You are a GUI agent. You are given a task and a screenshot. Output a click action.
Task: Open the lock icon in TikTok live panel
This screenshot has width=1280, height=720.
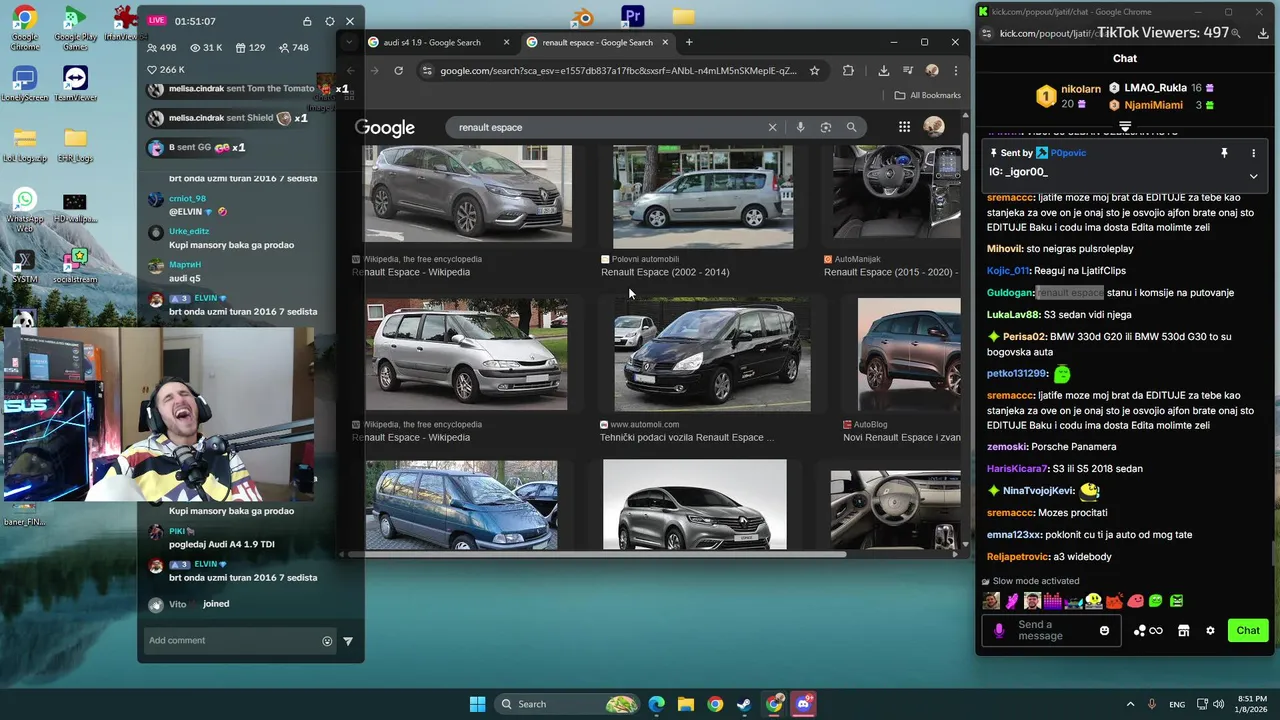click(x=307, y=21)
